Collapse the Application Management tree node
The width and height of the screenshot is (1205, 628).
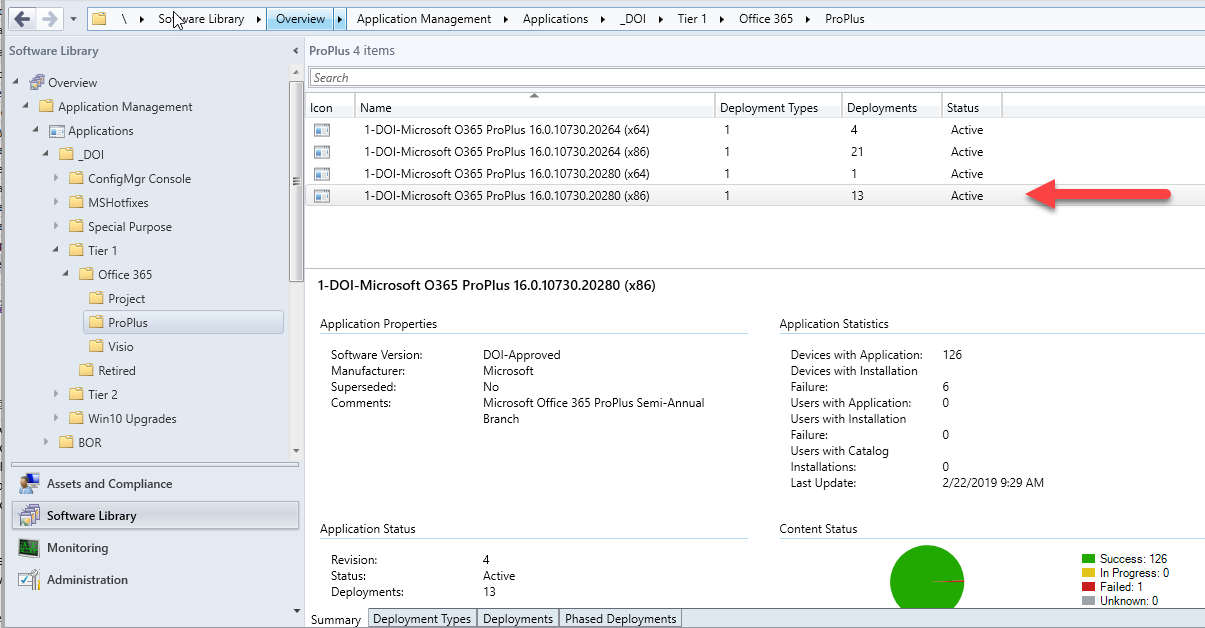coord(26,106)
